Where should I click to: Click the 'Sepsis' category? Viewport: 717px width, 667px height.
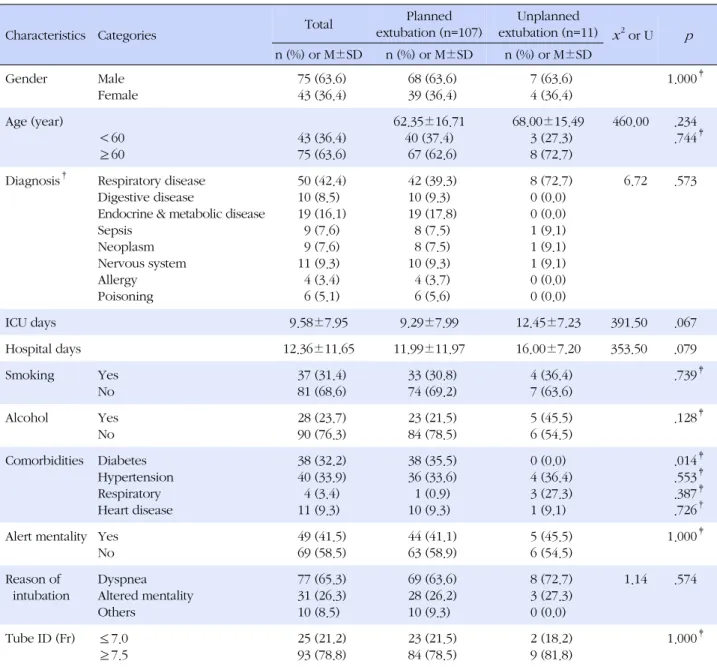click(115, 230)
